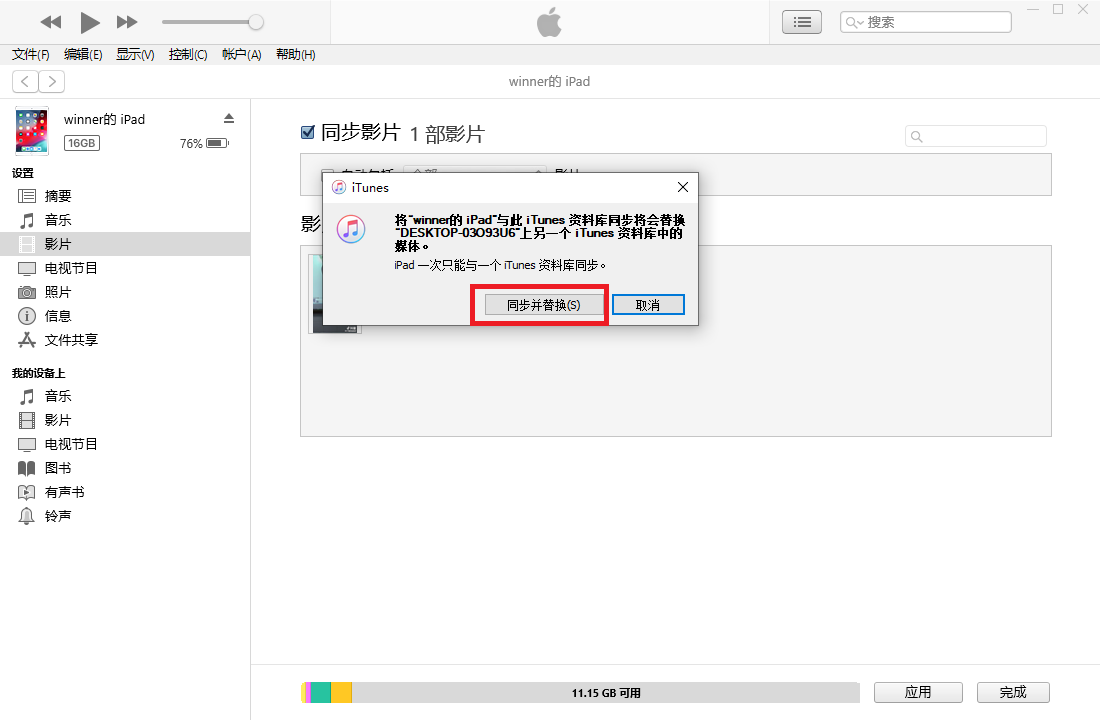
Task: Open the 帮助(H) menu
Action: [295, 55]
